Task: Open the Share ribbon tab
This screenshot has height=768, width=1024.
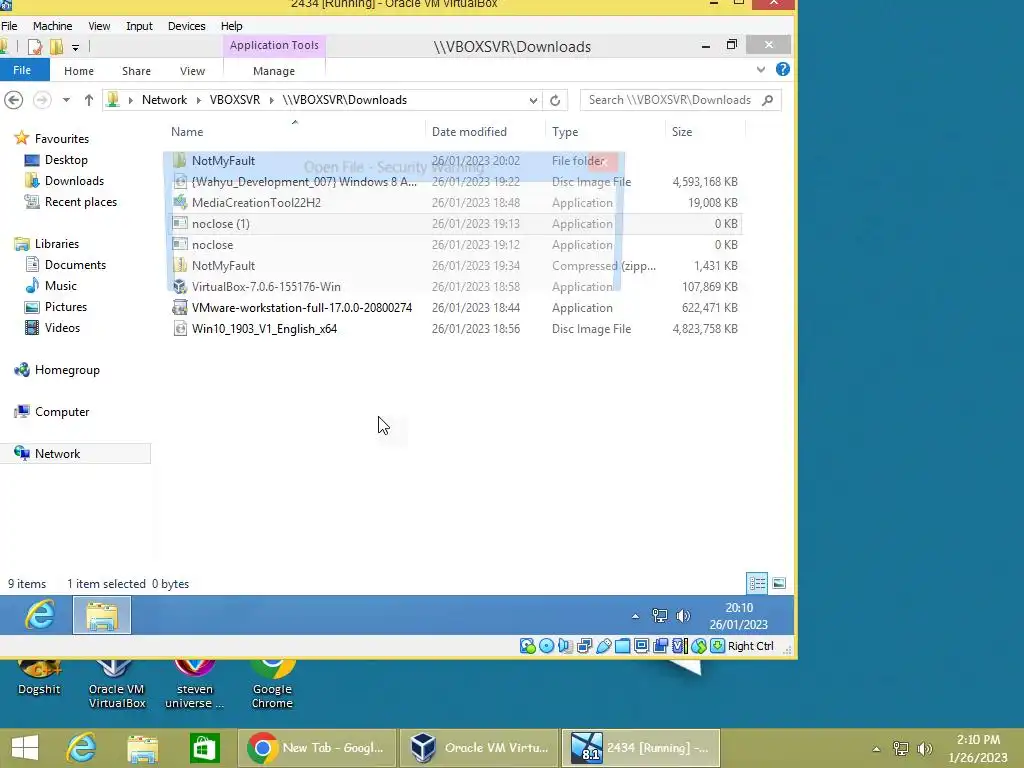Action: pos(136,71)
